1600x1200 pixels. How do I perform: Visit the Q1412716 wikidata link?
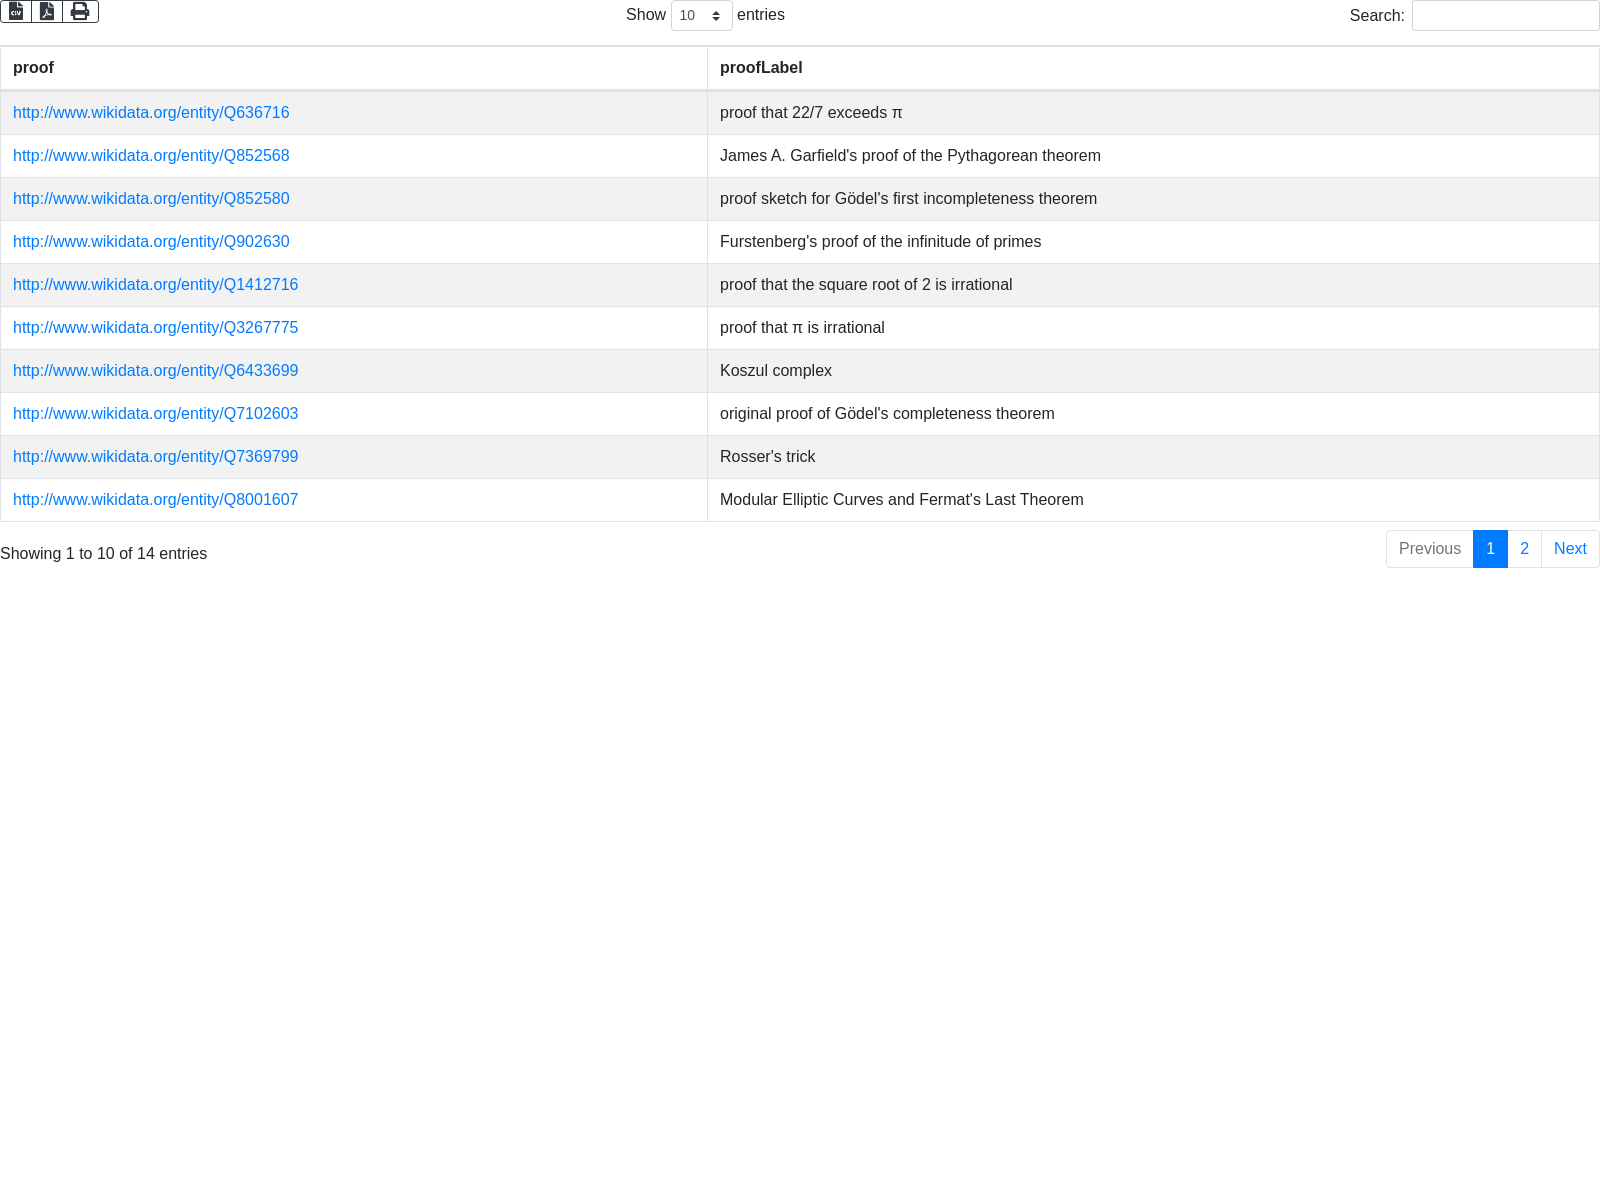point(155,285)
